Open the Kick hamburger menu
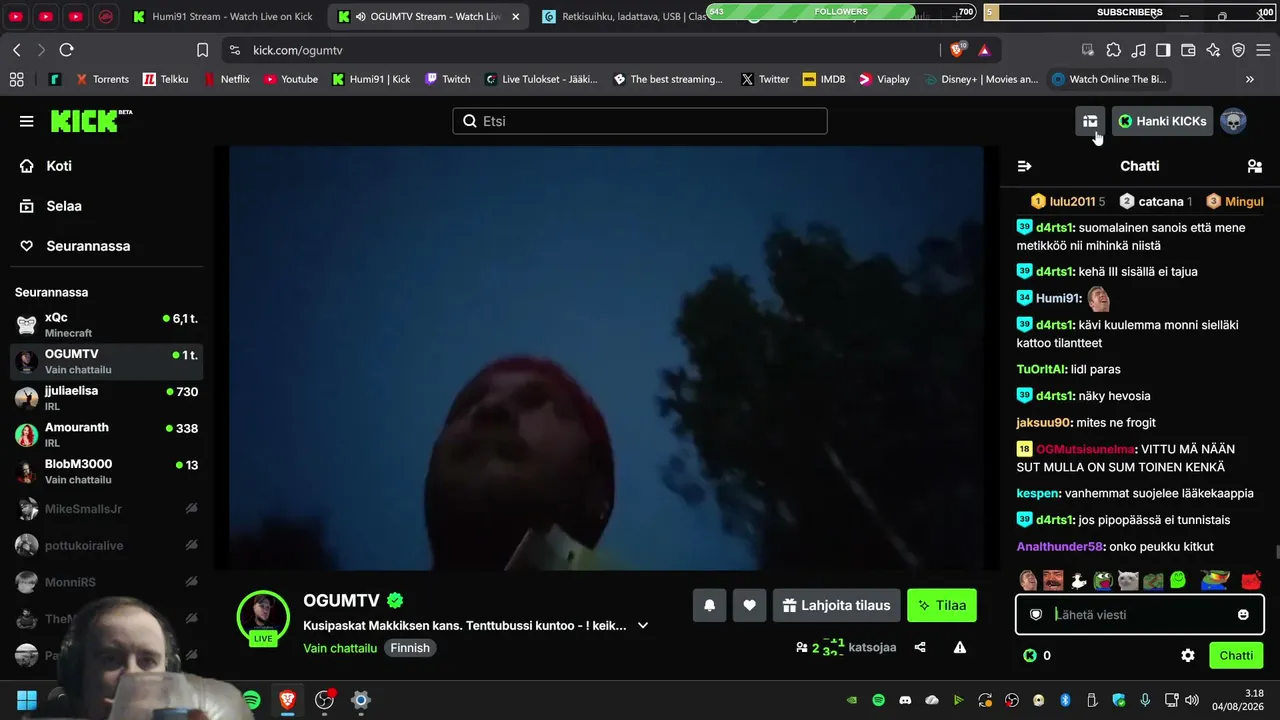 (26, 121)
